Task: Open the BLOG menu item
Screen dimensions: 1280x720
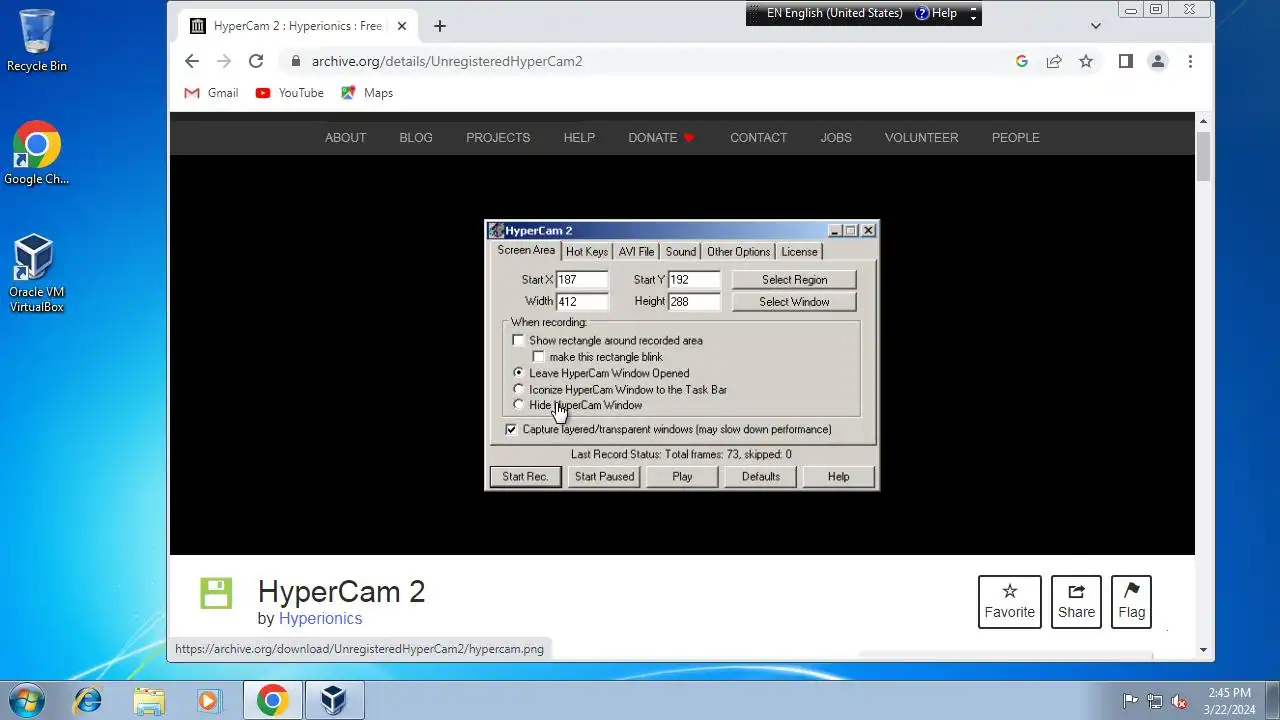Action: [416, 138]
